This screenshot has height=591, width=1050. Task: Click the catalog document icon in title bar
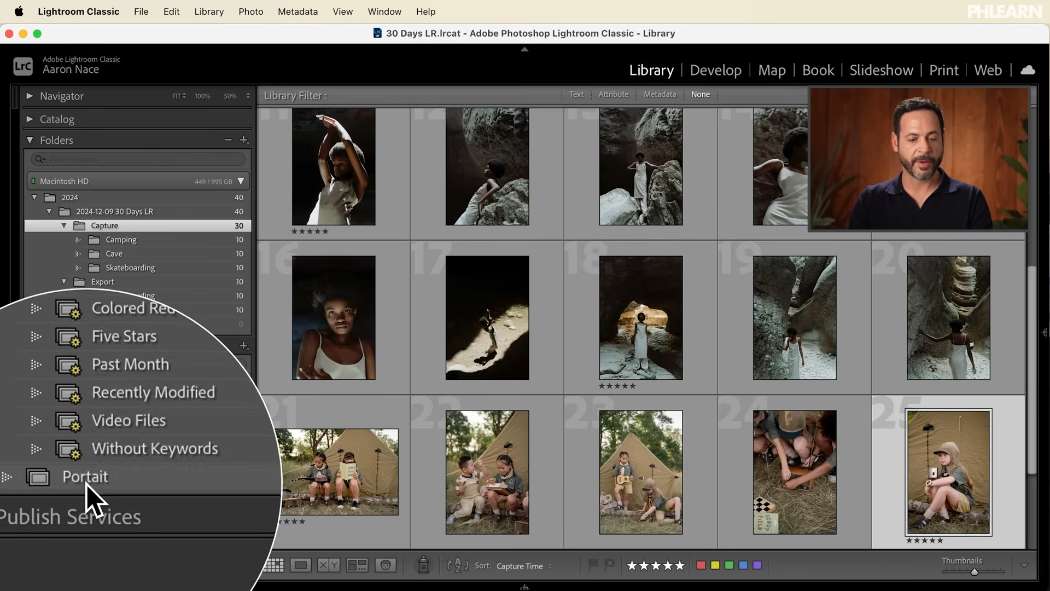(x=377, y=33)
